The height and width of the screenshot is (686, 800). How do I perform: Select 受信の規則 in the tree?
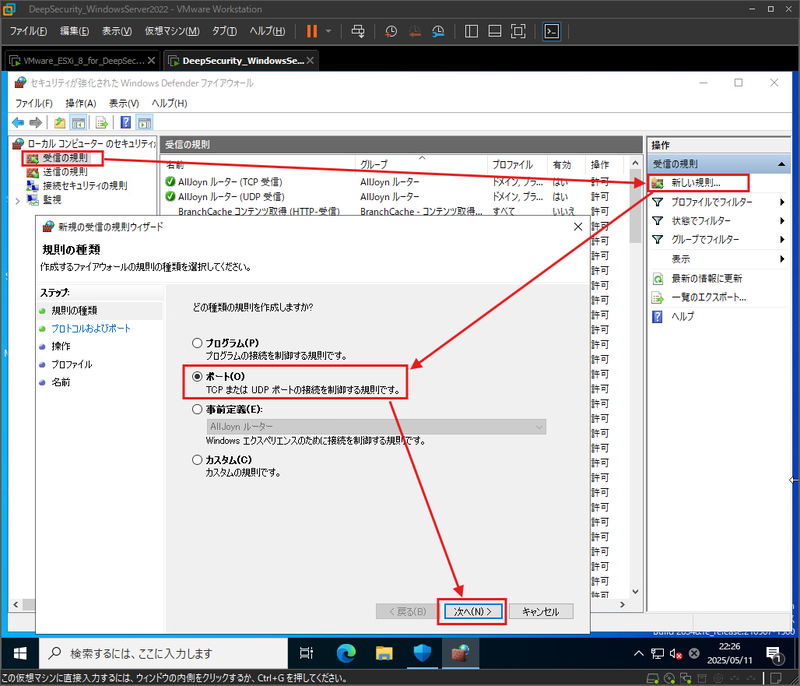(x=65, y=158)
